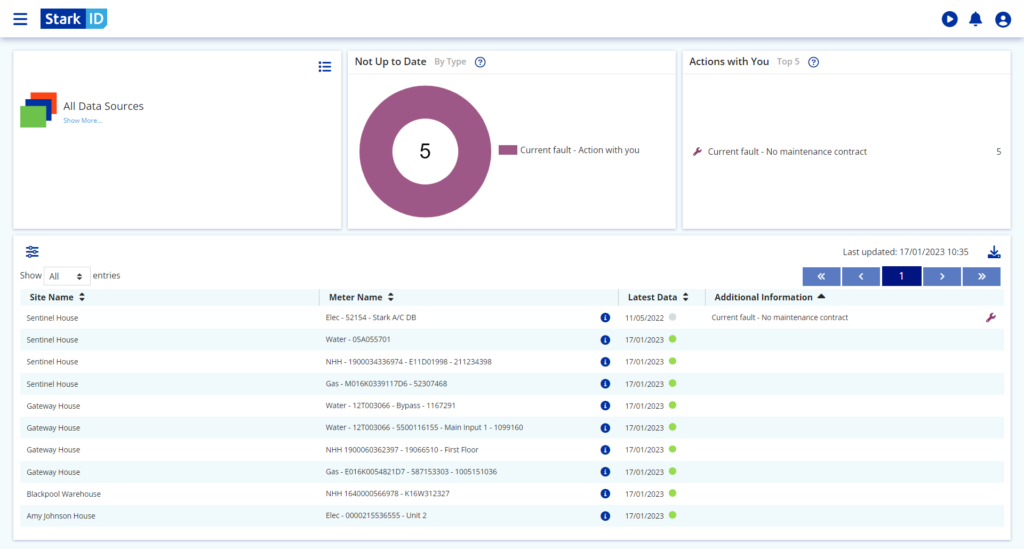Open the Show entries dropdown
Viewport: 1024px width, 549px height.
68,276
